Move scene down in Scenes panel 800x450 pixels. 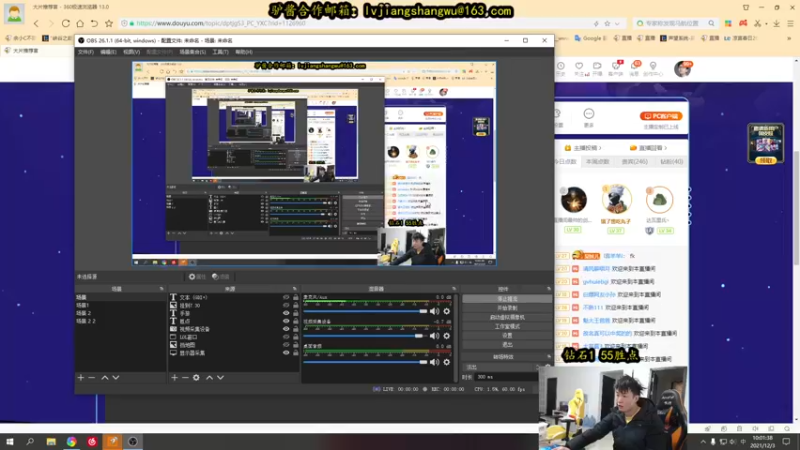(x=116, y=378)
